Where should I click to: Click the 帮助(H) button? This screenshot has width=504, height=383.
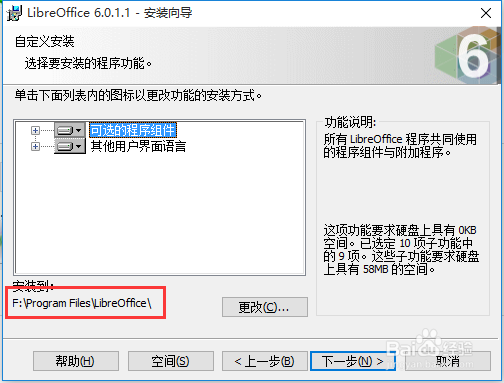click(x=76, y=361)
